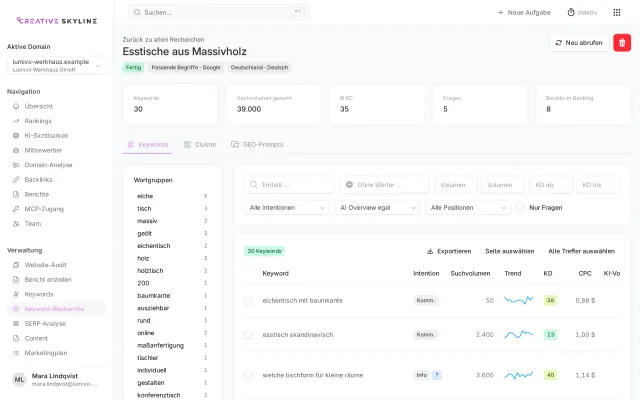Go back via Zurück zu allen Recherchen
The width and height of the screenshot is (640, 400).
163,40
